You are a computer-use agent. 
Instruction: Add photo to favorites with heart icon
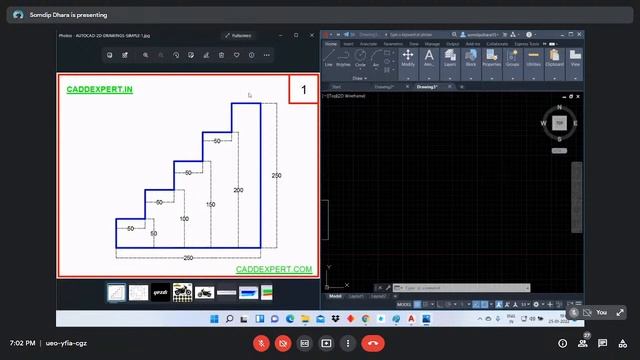[x=236, y=55]
